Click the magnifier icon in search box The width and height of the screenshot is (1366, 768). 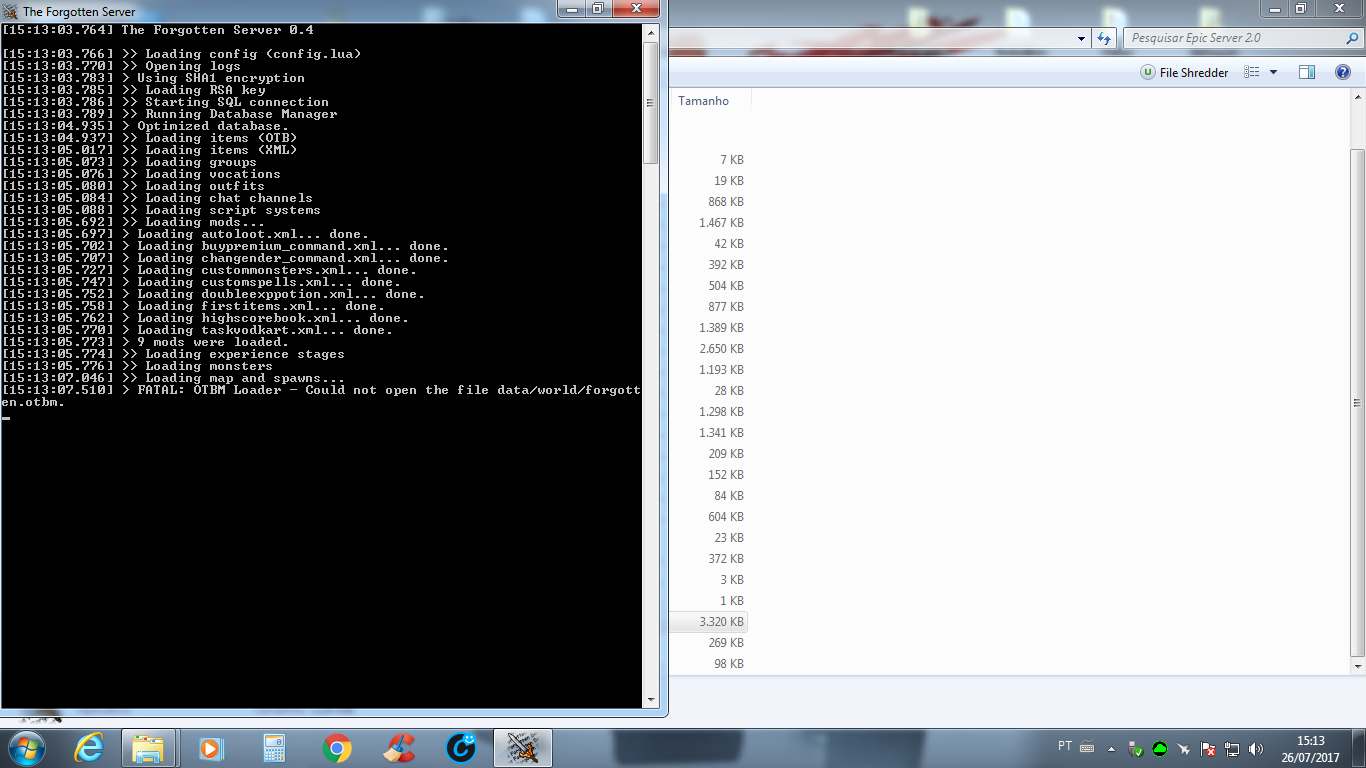(1352, 38)
